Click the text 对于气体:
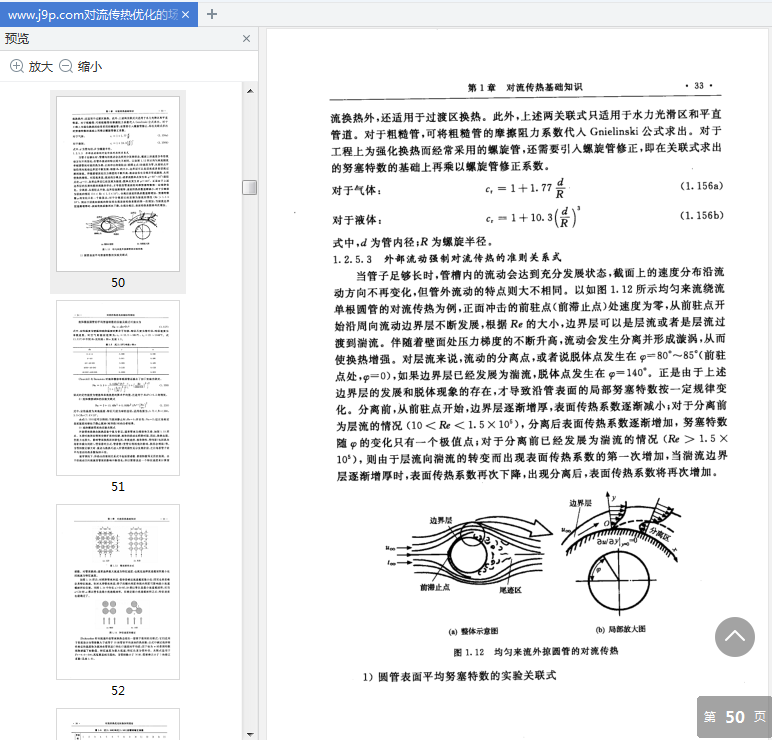The width and height of the screenshot is (772, 740). pyautogui.click(x=356, y=190)
